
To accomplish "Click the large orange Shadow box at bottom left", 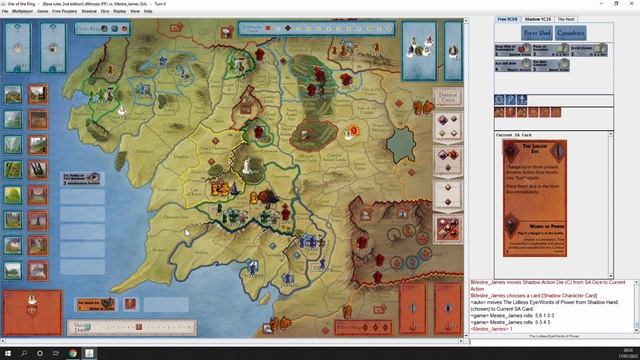I will click(32, 312).
